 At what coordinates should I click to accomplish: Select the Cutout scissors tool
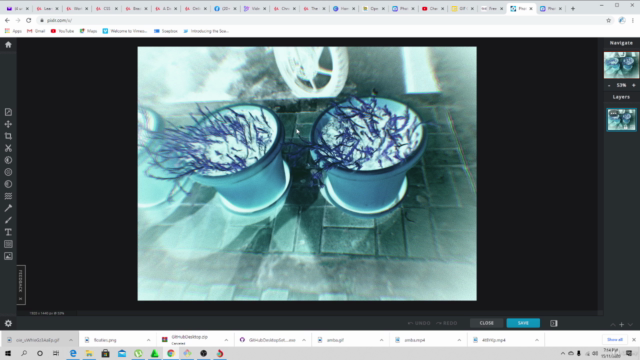tap(8, 148)
